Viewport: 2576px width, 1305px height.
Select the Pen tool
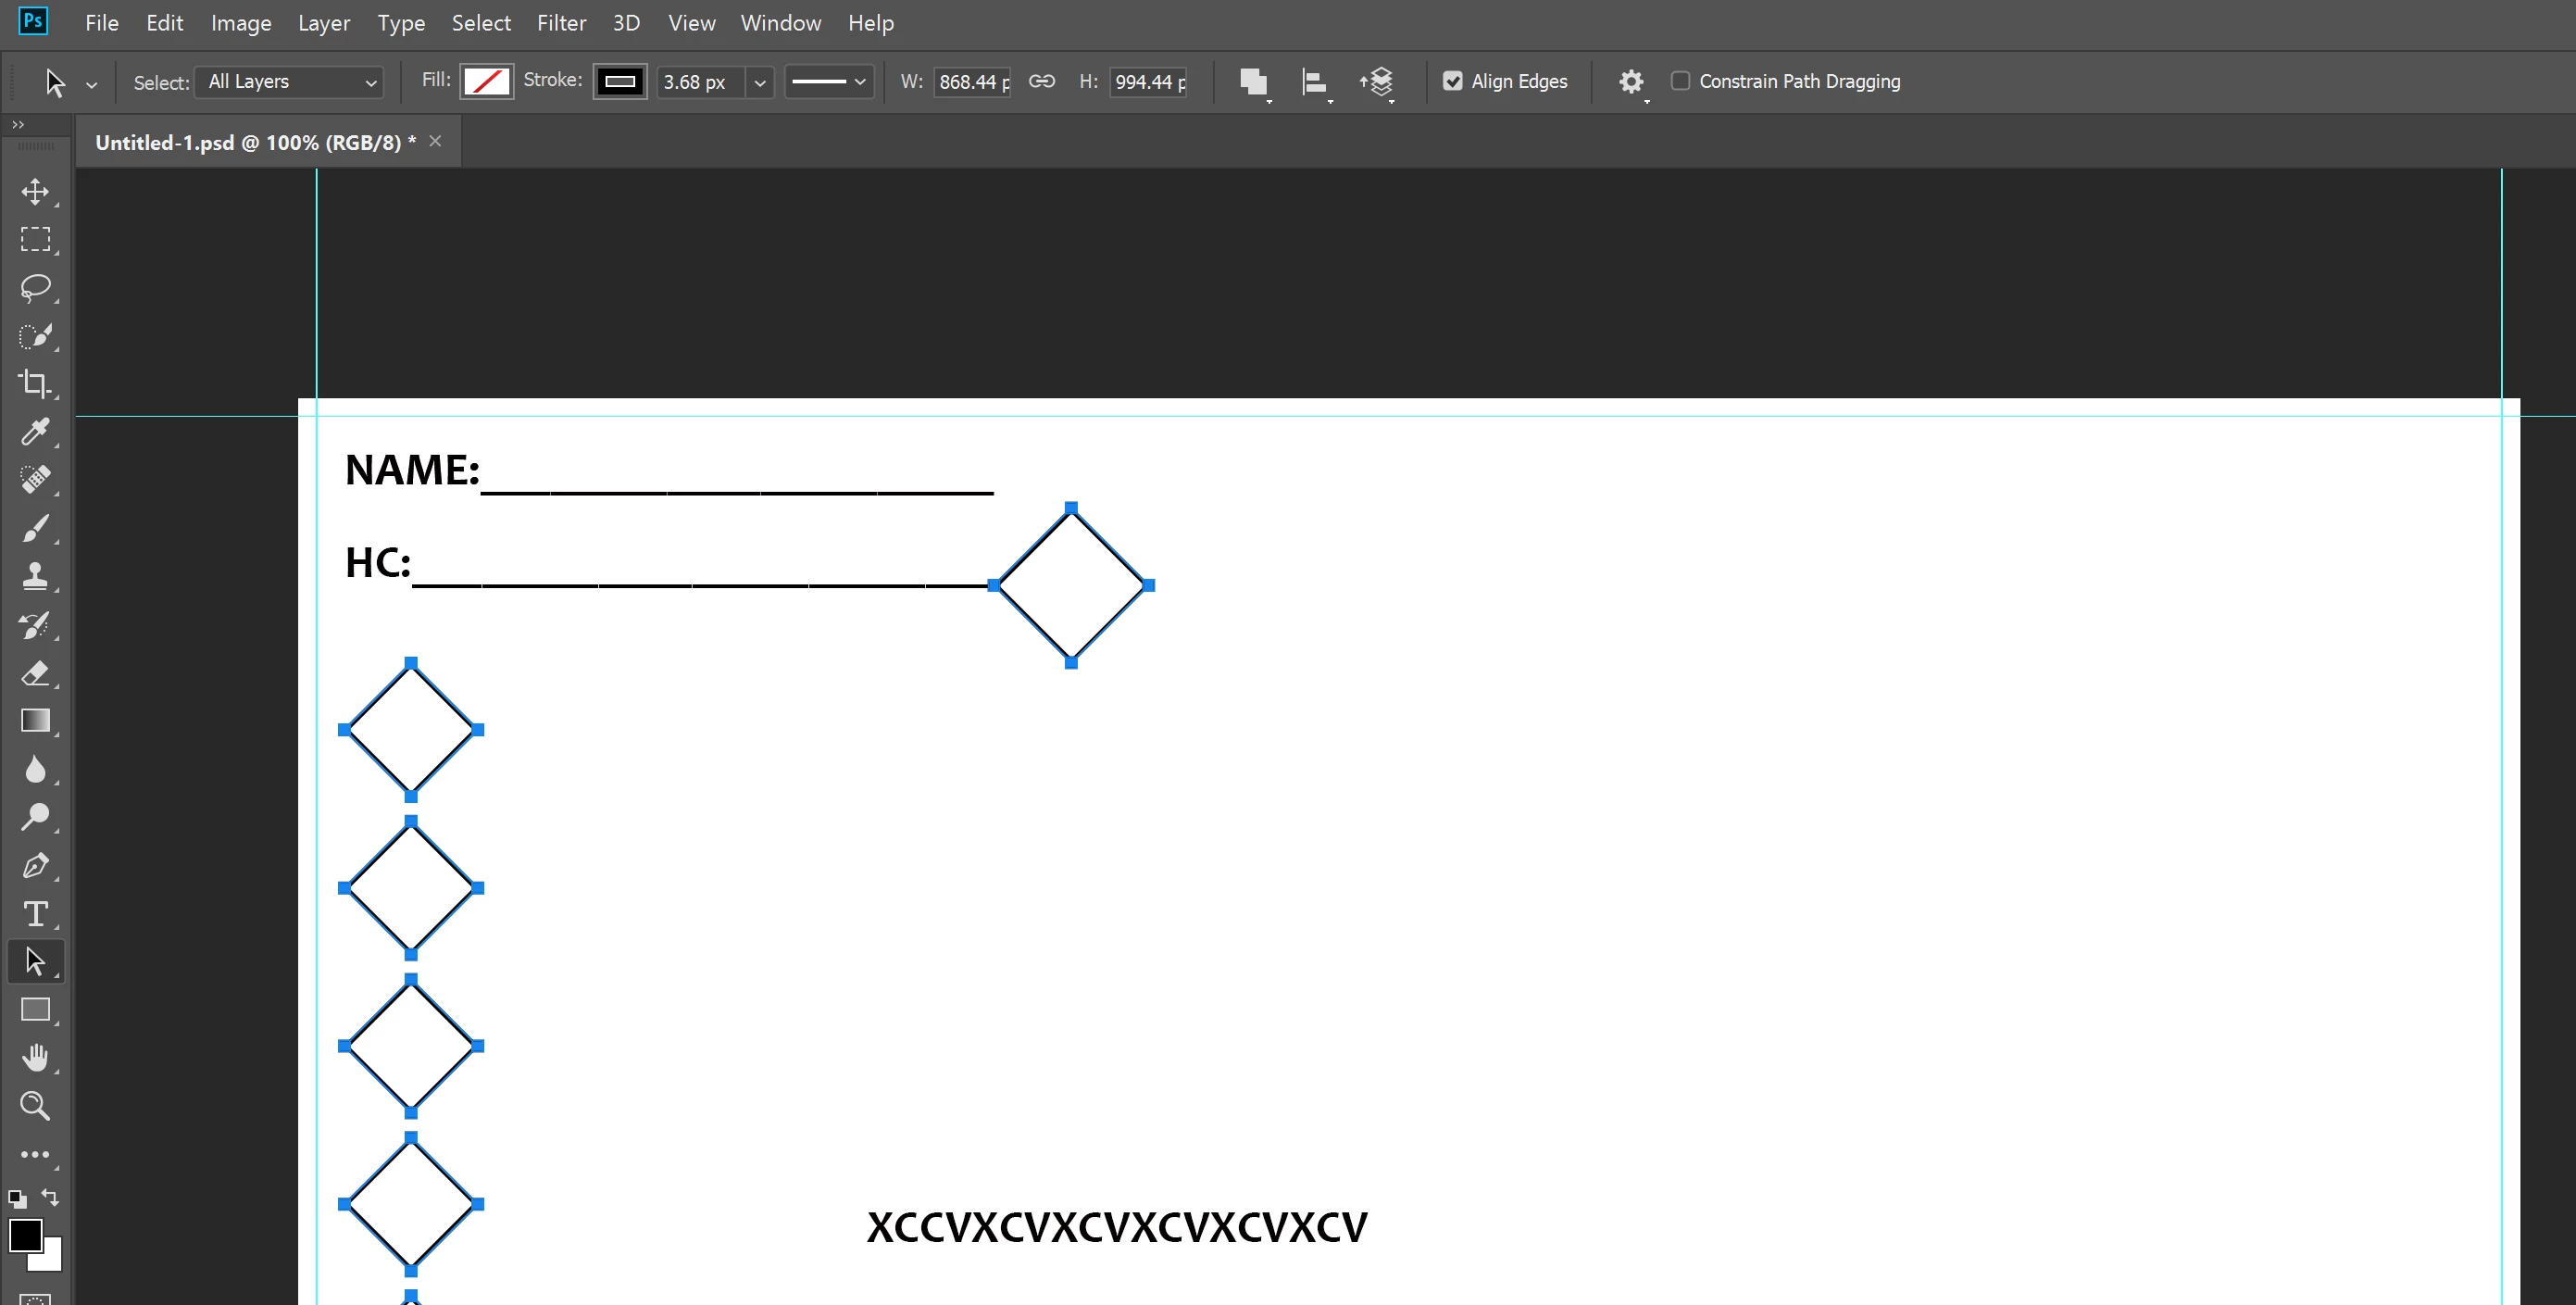pyautogui.click(x=35, y=866)
